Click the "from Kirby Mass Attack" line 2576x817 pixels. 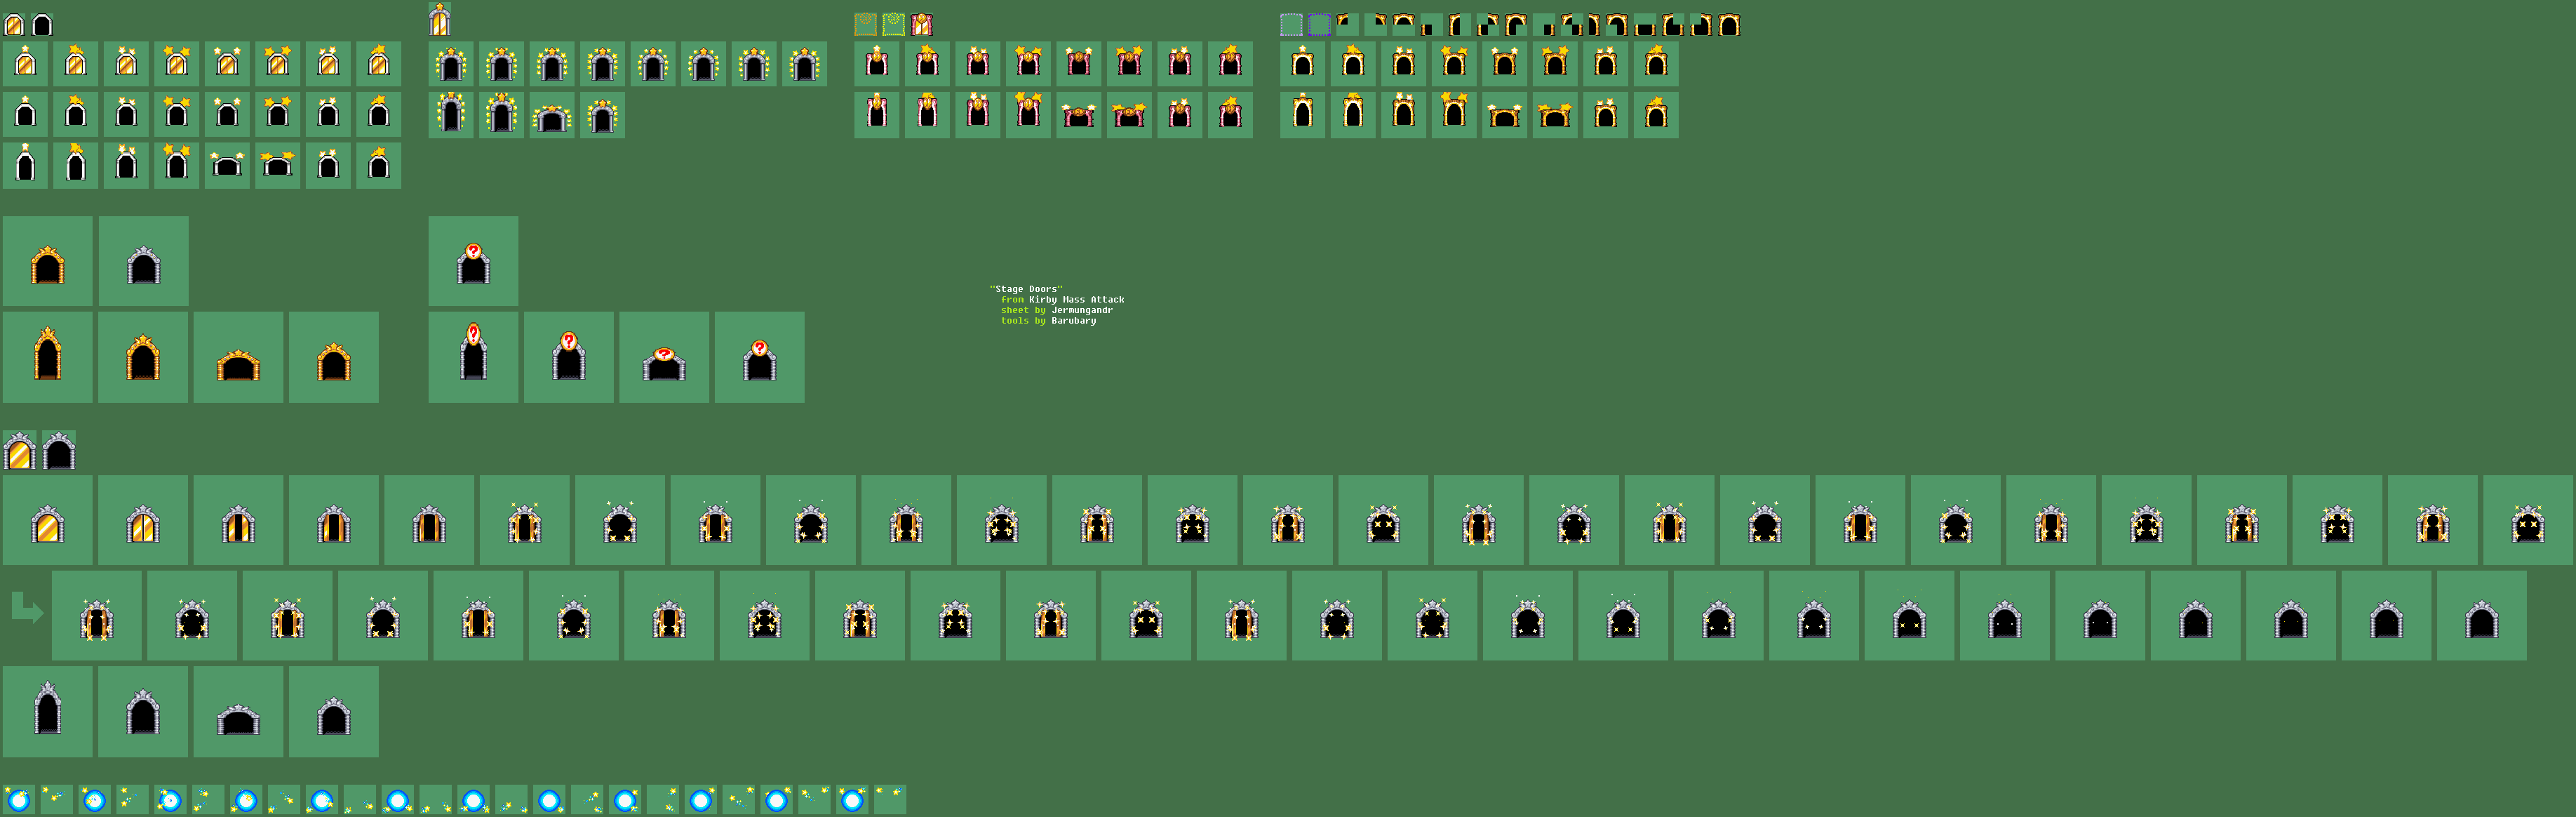pos(1062,300)
